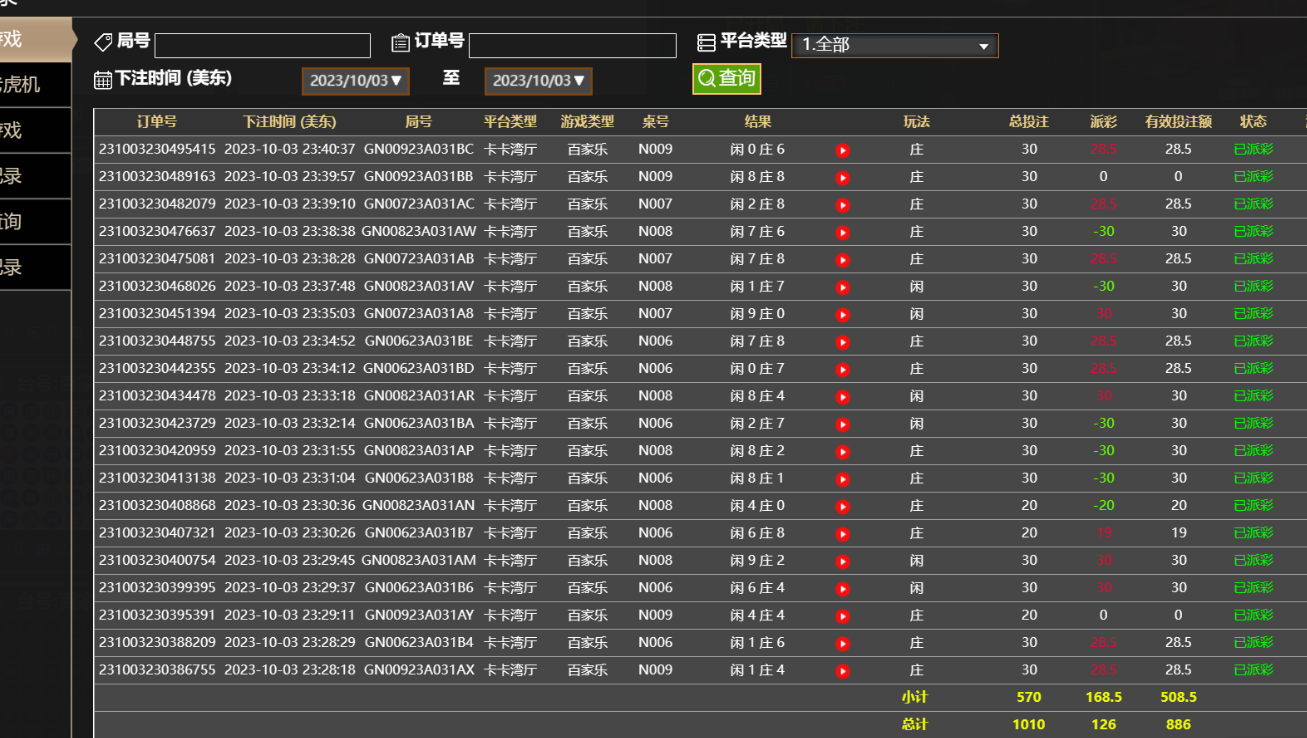The height and width of the screenshot is (738, 1307).
Task: Play video for order 231003230386755
Action: pos(843,671)
